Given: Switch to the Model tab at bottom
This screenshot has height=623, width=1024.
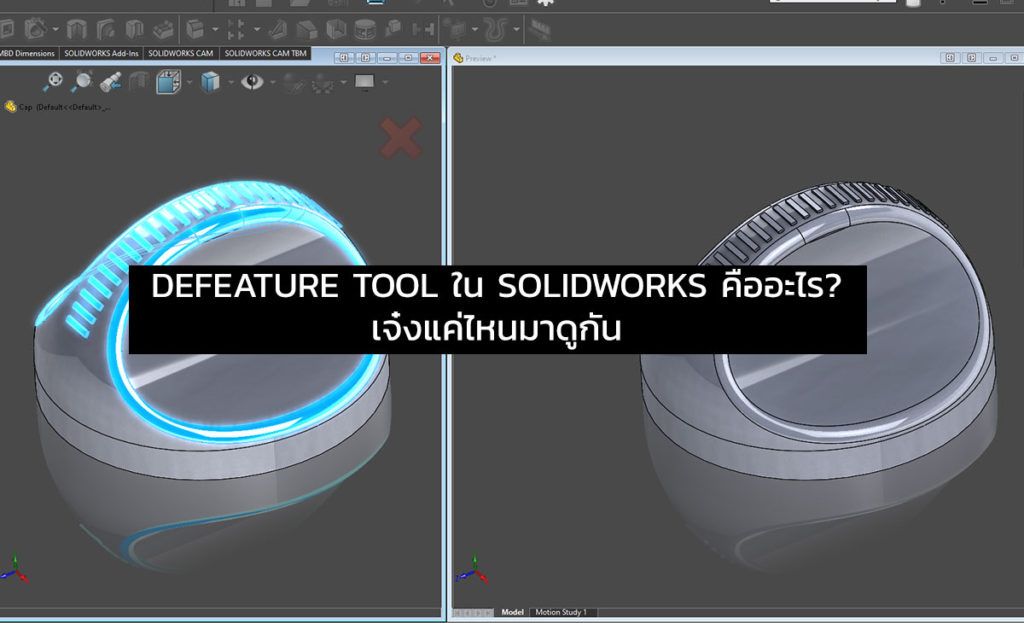Looking at the screenshot, I should (513, 612).
